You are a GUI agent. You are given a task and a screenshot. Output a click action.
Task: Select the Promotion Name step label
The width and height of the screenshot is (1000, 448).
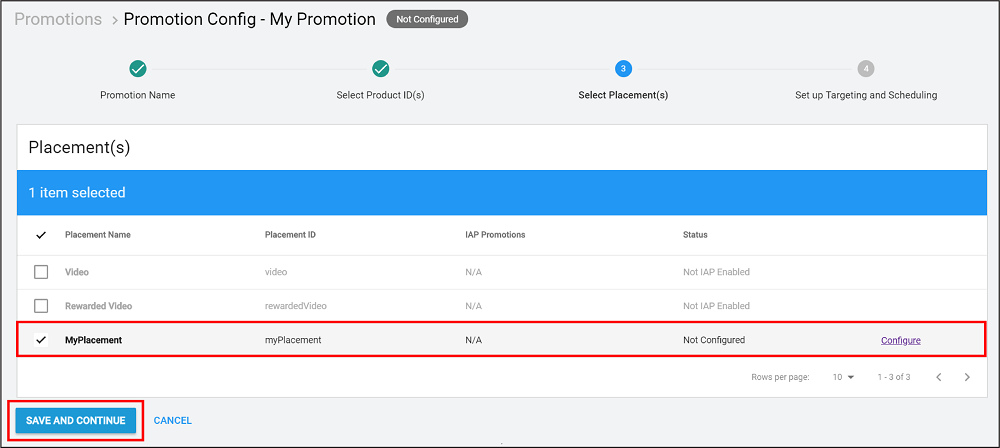(138, 95)
